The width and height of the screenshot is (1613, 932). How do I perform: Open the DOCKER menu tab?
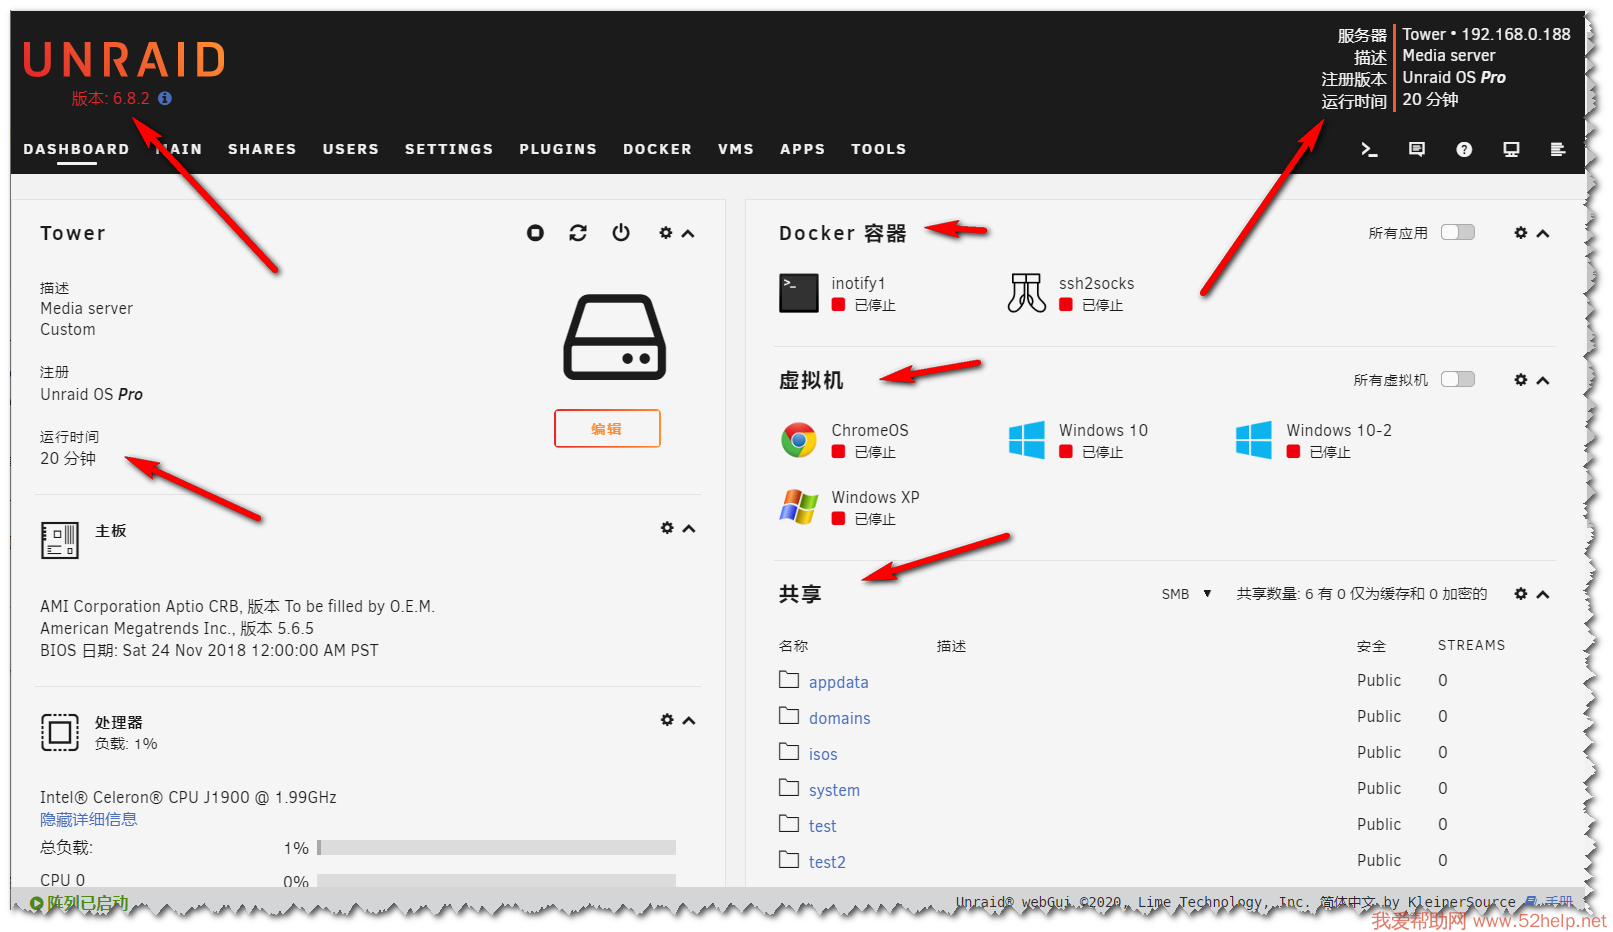(x=657, y=149)
